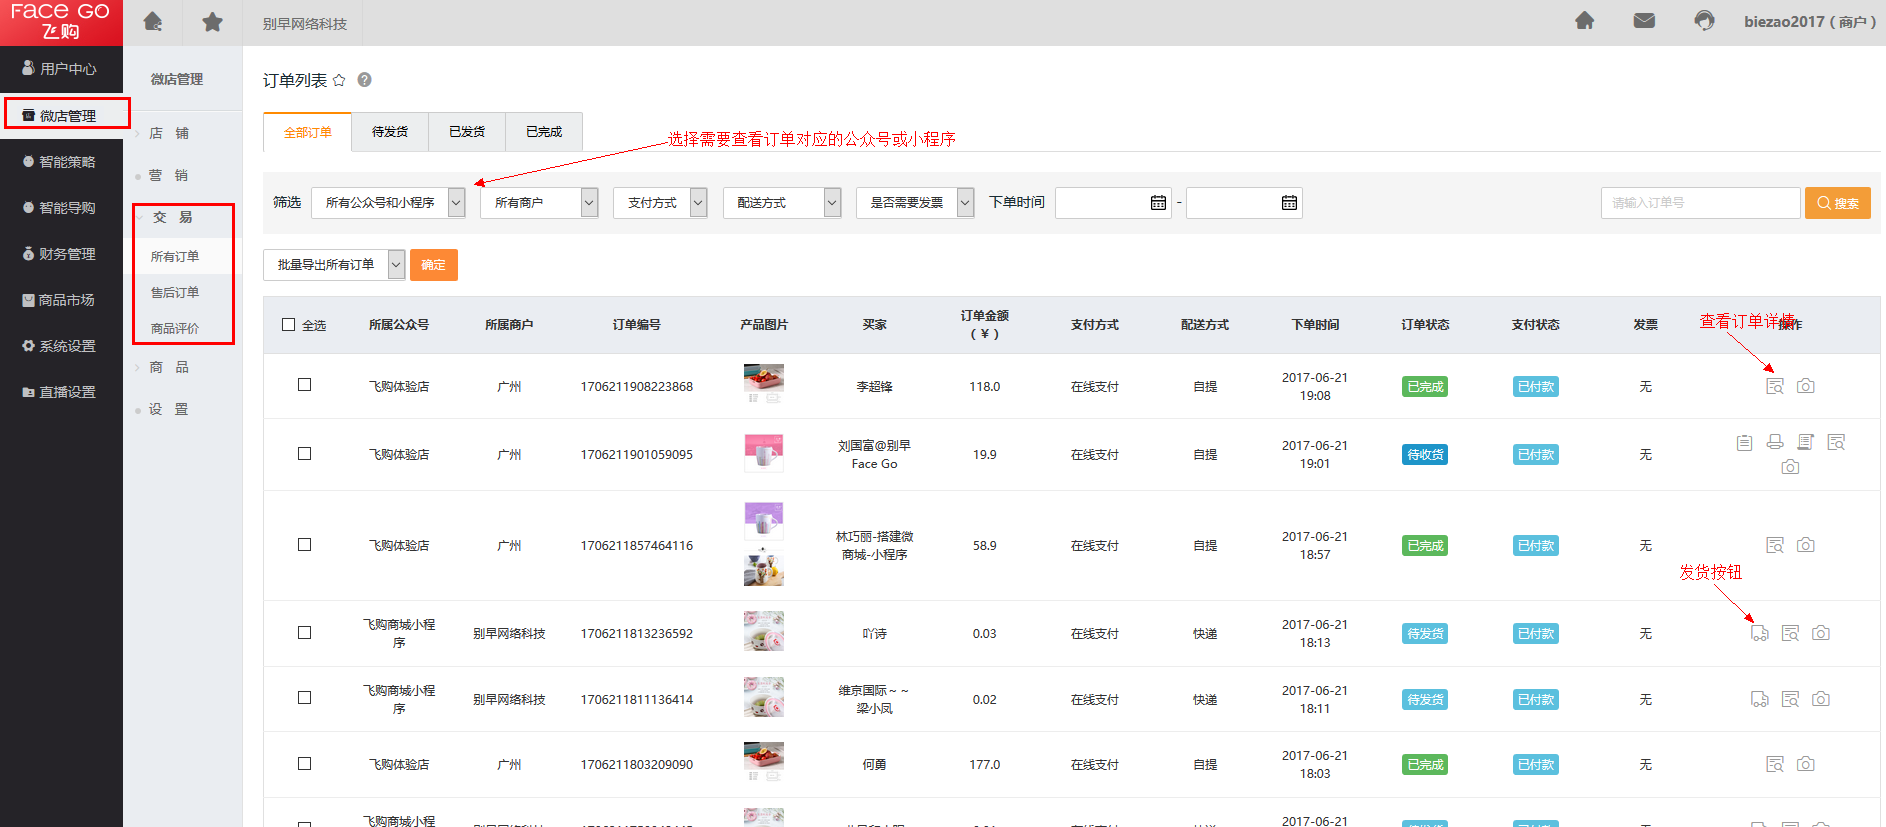Check the 全选 select-all checkbox
The image size is (1886, 827).
pyautogui.click(x=289, y=325)
